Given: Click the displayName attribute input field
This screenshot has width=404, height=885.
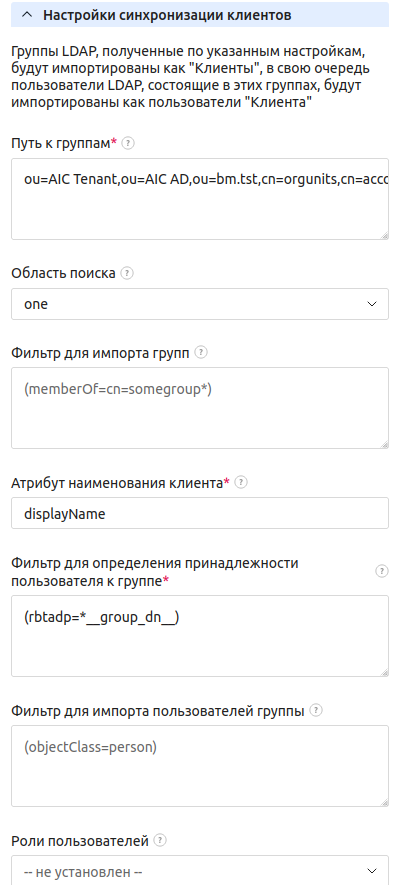Looking at the screenshot, I should pos(200,513).
